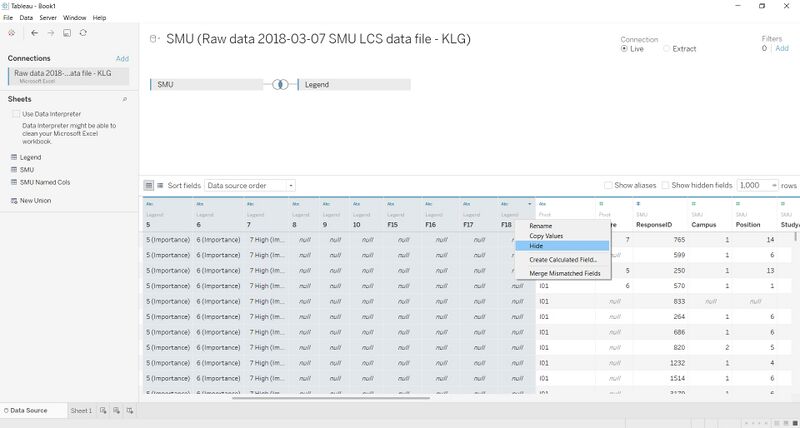Go back with the left arrow icon
Image resolution: width=800 pixels, height=428 pixels.
click(x=34, y=33)
